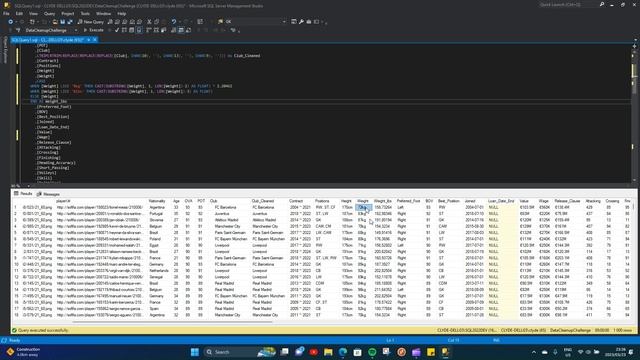This screenshot has height=360, width=640.
Task: Click the Release_Clause column header
Action: click(x=567, y=201)
